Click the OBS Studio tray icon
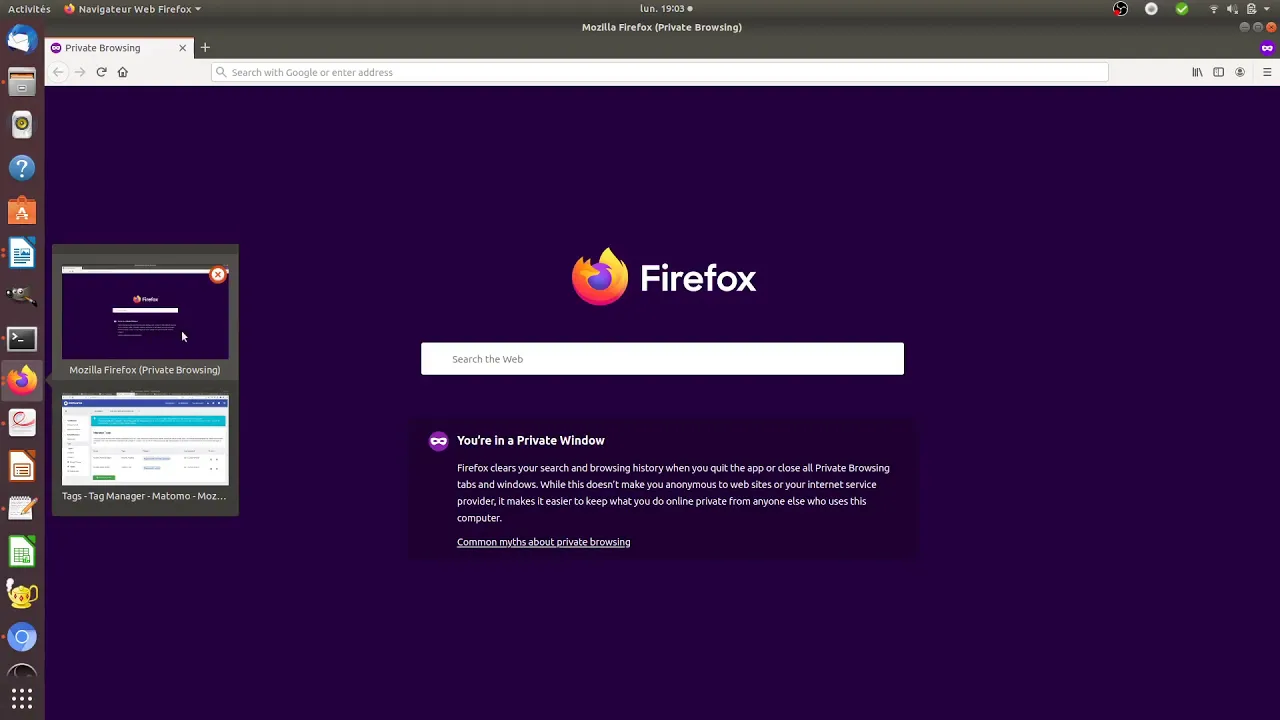 1120,9
